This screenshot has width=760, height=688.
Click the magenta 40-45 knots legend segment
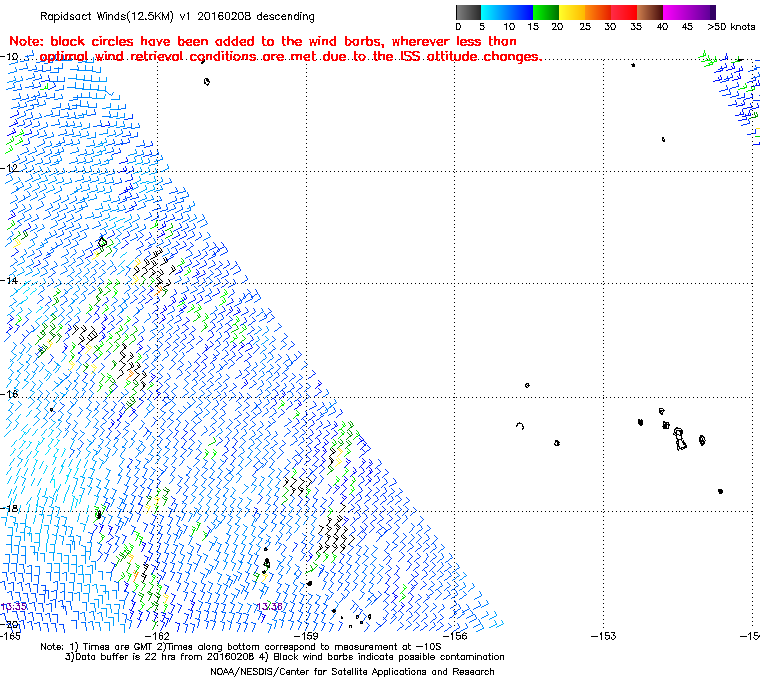(676, 12)
